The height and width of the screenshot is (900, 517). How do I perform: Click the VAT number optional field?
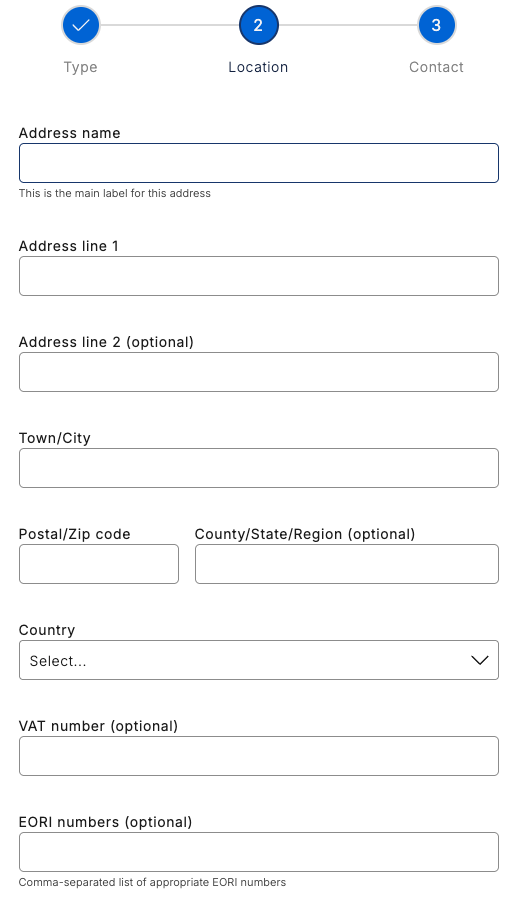[x=259, y=756]
